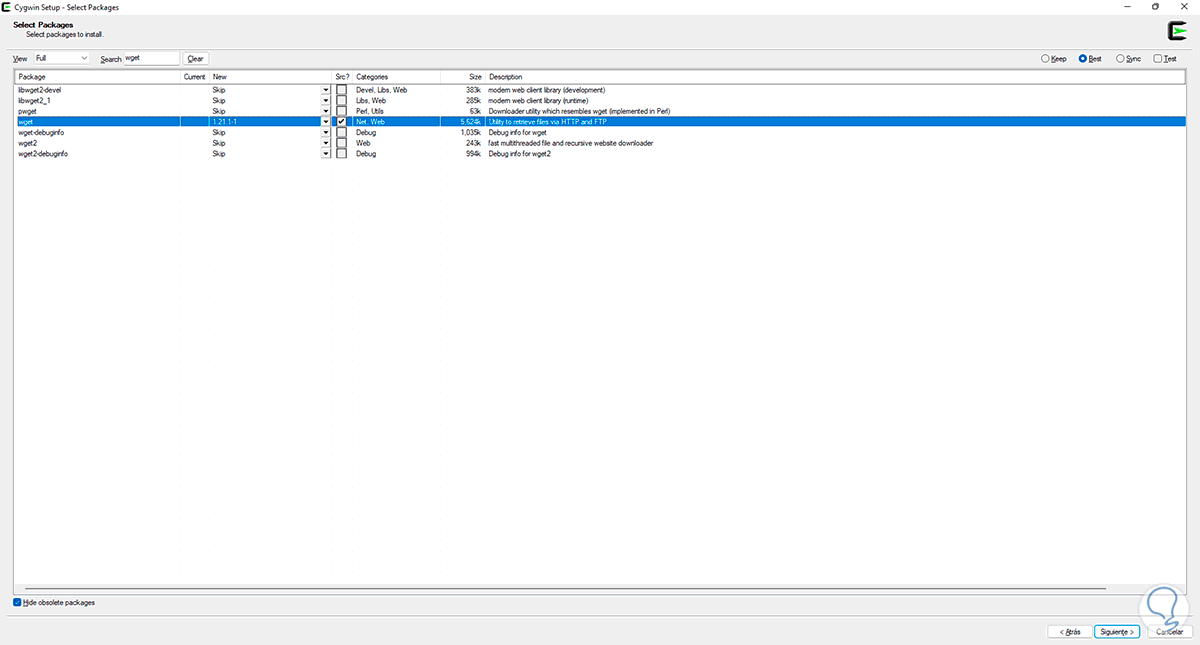The width and height of the screenshot is (1200, 645).
Task: Click the Current column header
Action: pyautogui.click(x=194, y=77)
